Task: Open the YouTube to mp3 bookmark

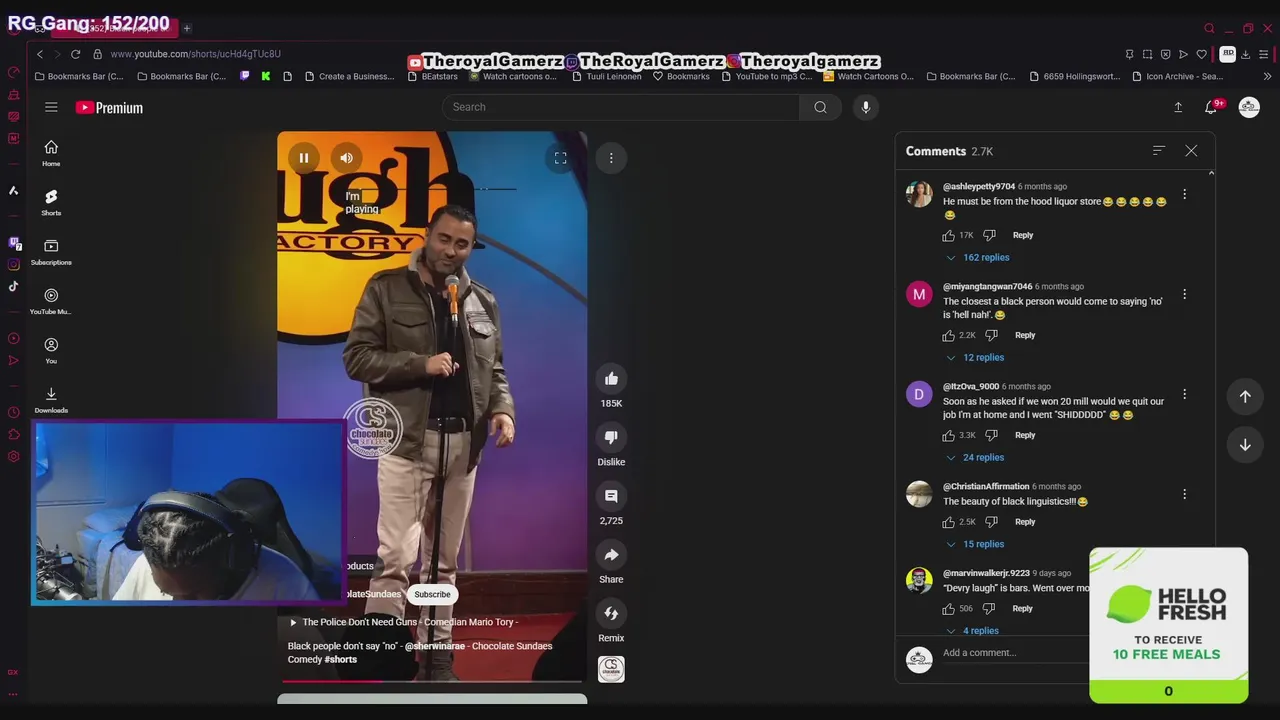Action: (x=766, y=76)
